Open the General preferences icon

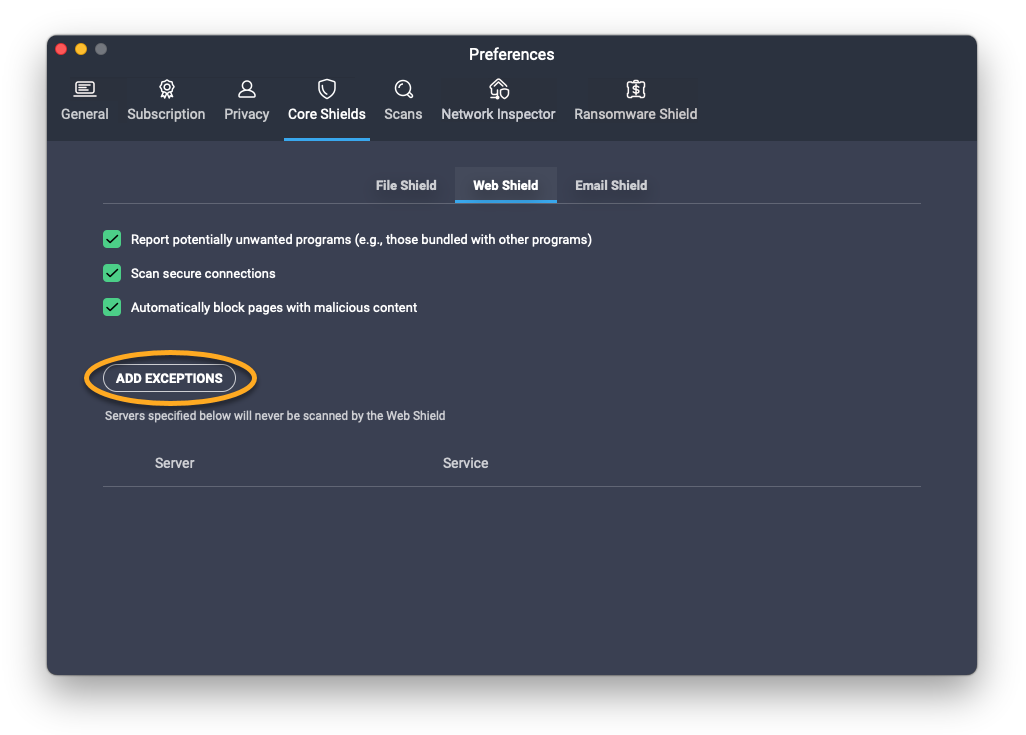tap(85, 89)
